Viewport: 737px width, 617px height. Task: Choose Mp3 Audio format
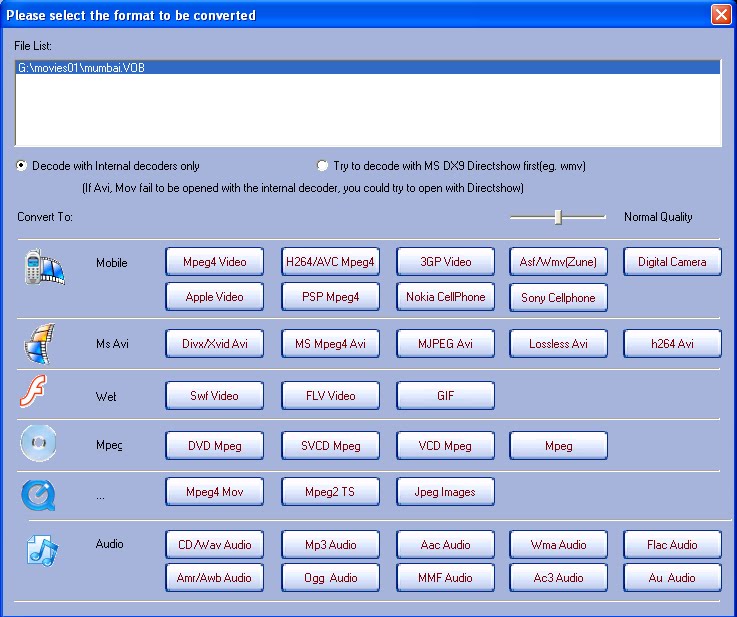click(330, 545)
